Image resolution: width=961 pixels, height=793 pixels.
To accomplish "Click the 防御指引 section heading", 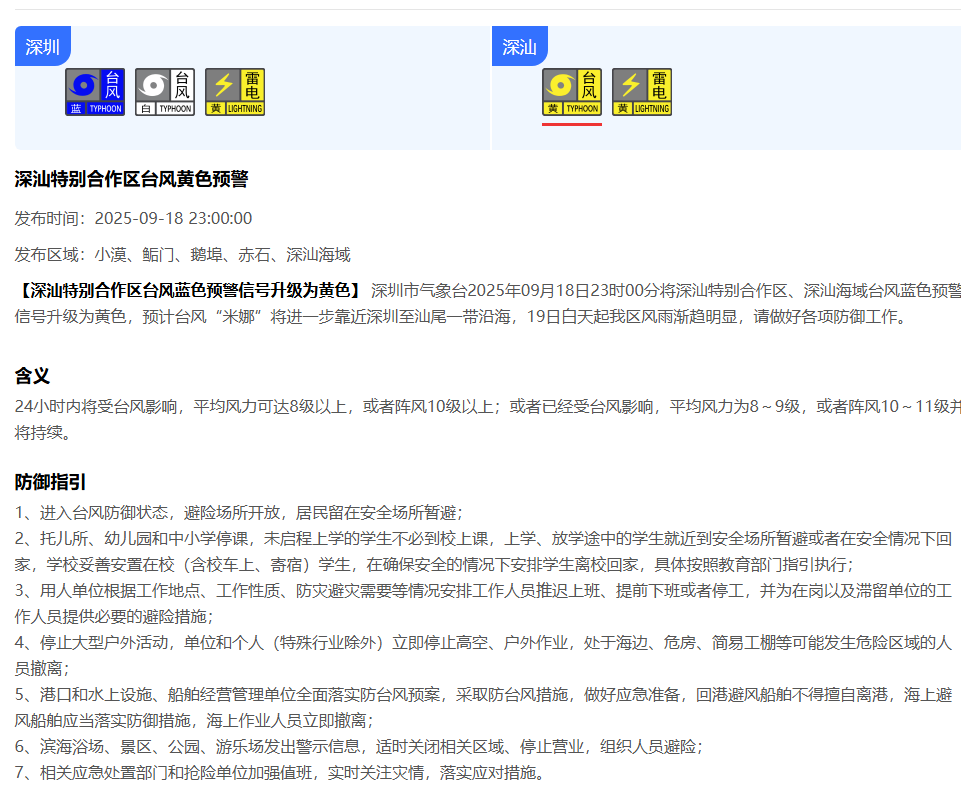I will [50, 482].
